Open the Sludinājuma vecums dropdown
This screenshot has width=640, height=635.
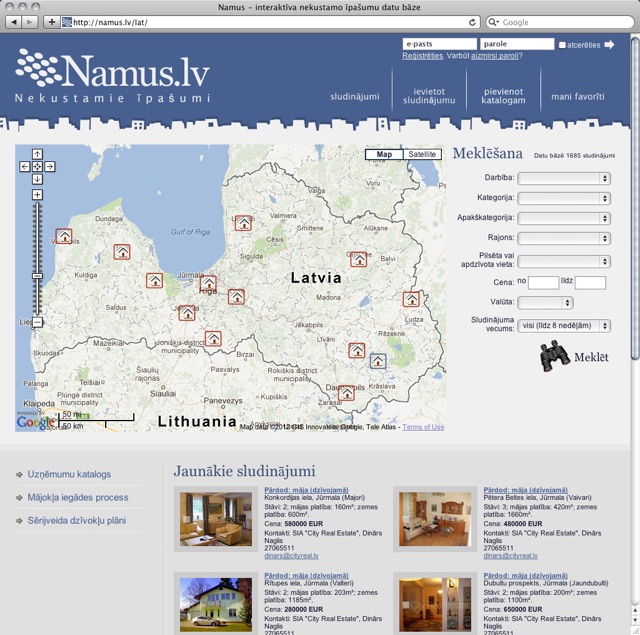(x=564, y=326)
